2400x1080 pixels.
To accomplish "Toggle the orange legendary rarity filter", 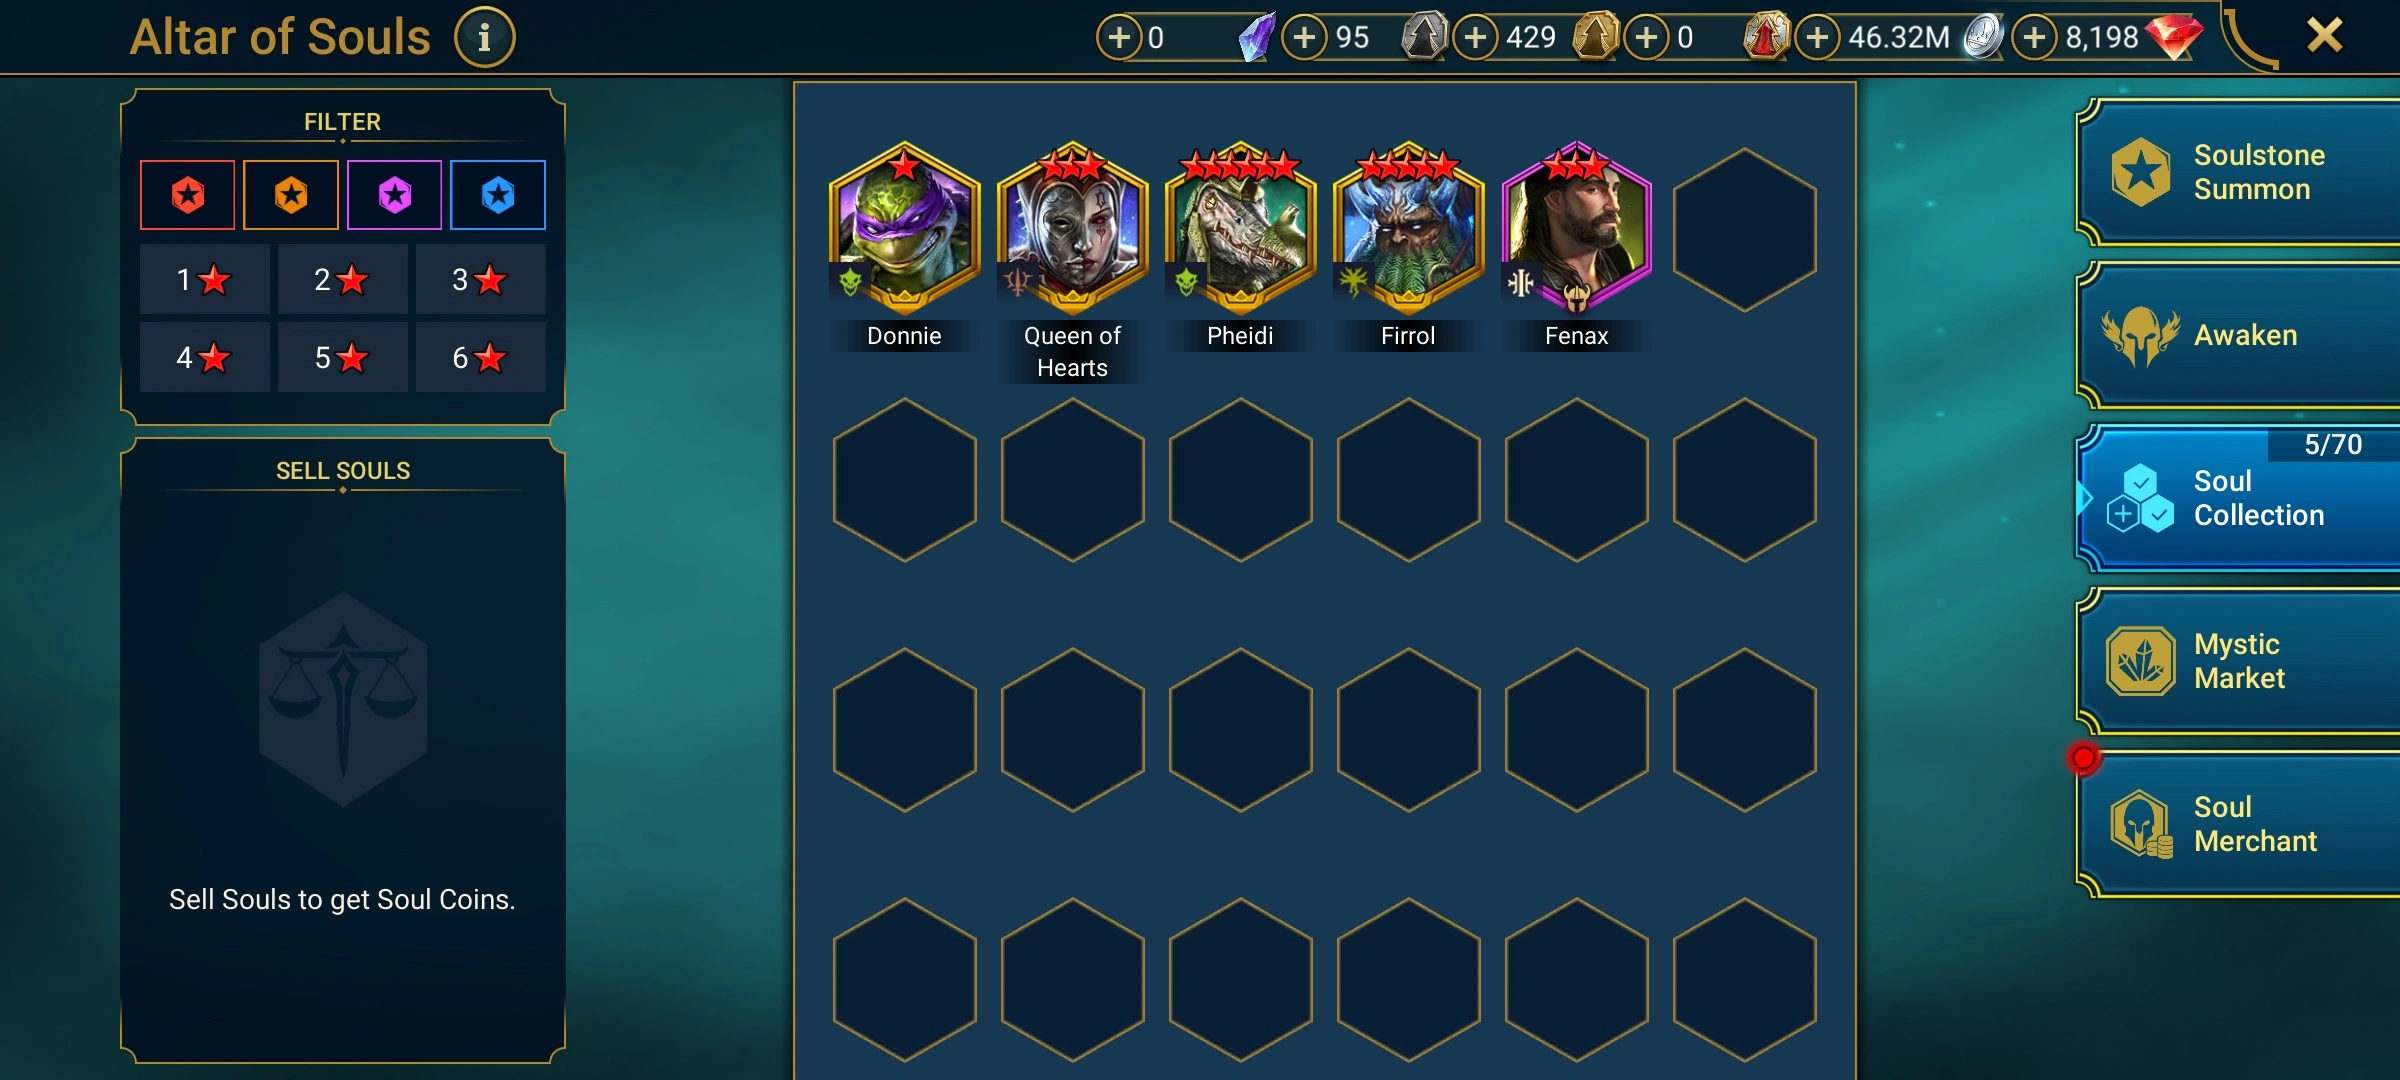I will tap(291, 195).
